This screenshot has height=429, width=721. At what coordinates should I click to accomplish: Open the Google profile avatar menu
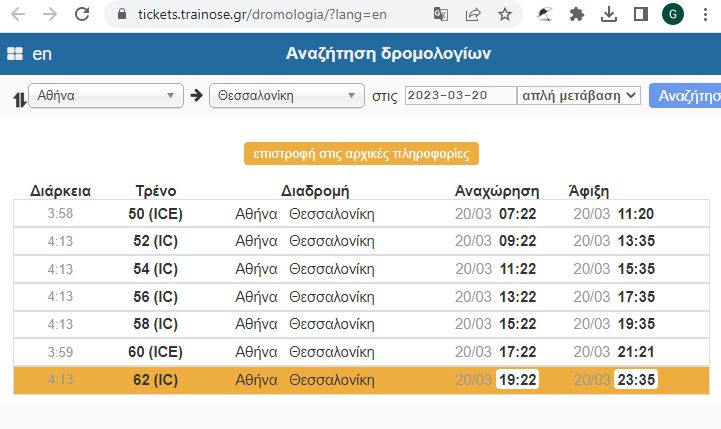pyautogui.click(x=673, y=15)
